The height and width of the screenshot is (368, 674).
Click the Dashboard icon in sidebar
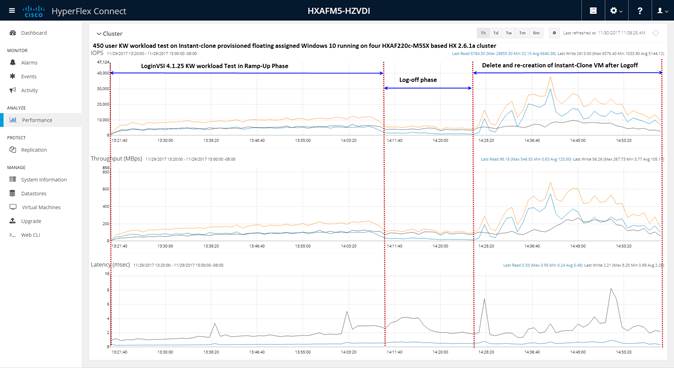[12, 33]
